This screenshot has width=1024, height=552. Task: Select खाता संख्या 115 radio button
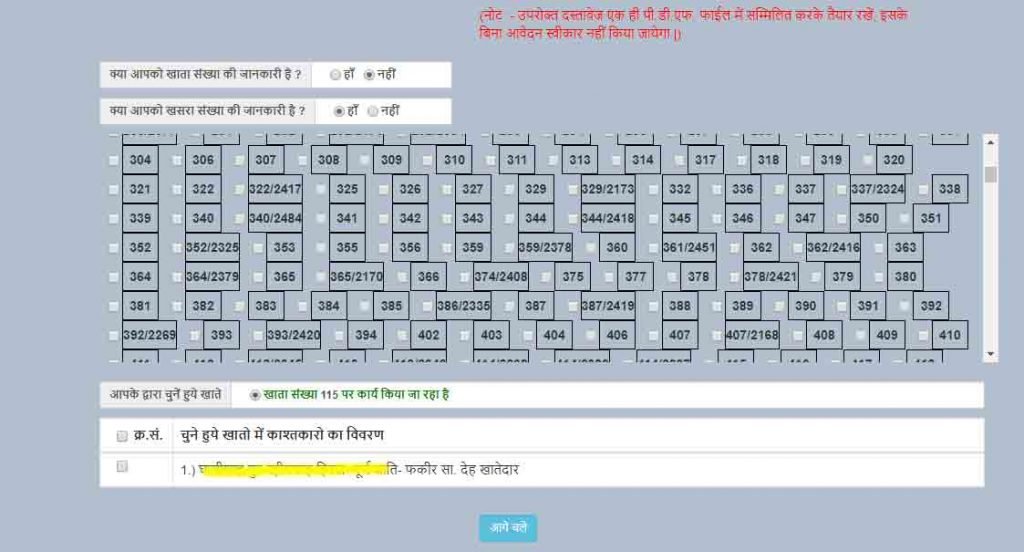point(255,395)
